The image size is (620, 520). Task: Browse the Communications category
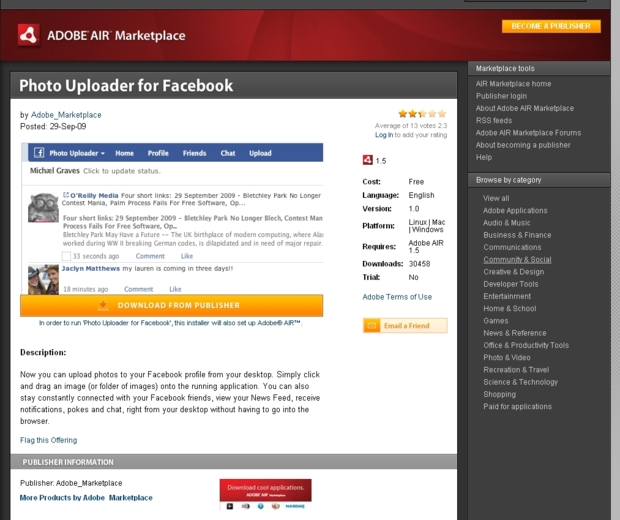pos(512,247)
